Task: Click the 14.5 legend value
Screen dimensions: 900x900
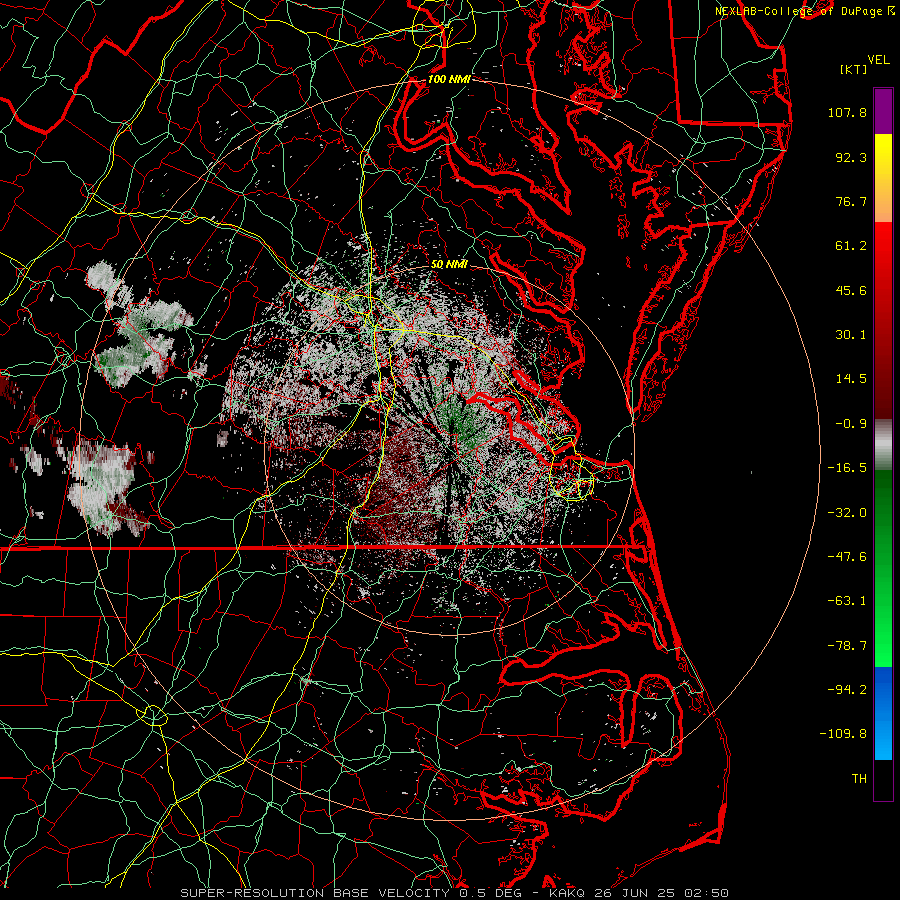Action: click(x=851, y=379)
